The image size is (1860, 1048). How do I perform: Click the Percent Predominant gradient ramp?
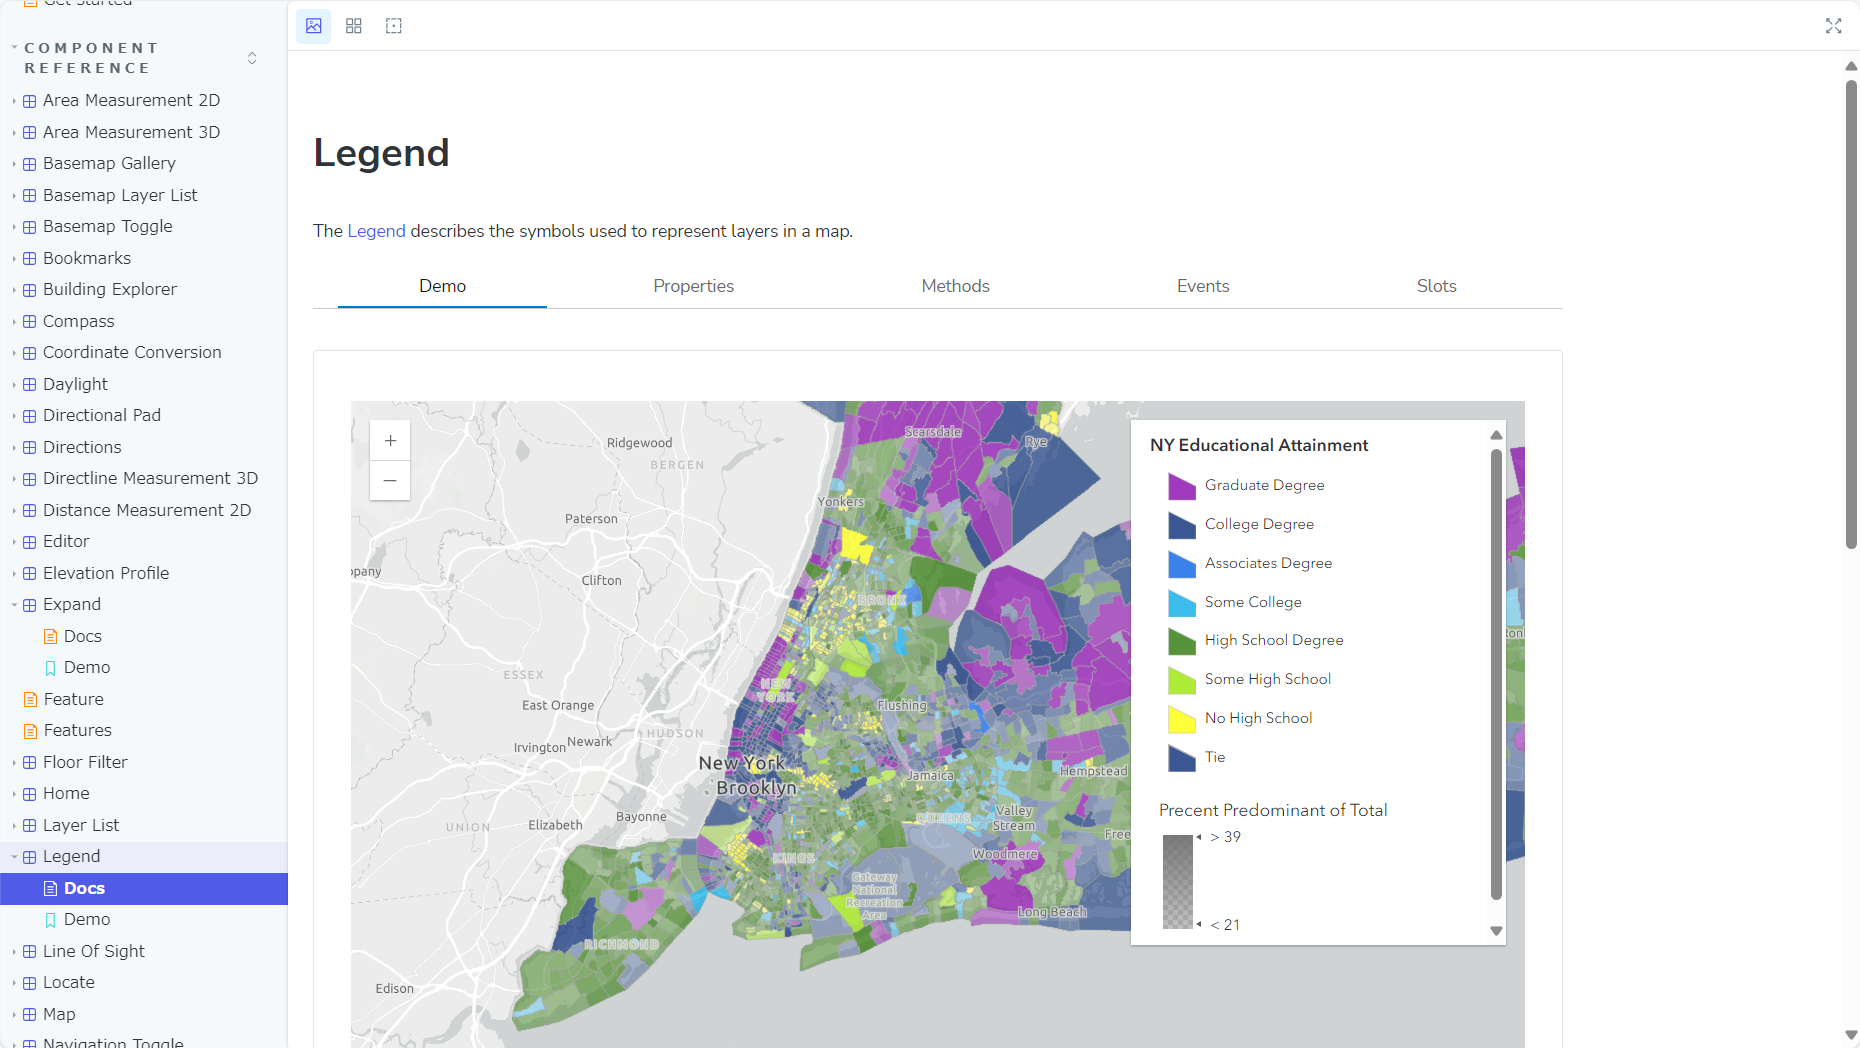click(x=1178, y=880)
